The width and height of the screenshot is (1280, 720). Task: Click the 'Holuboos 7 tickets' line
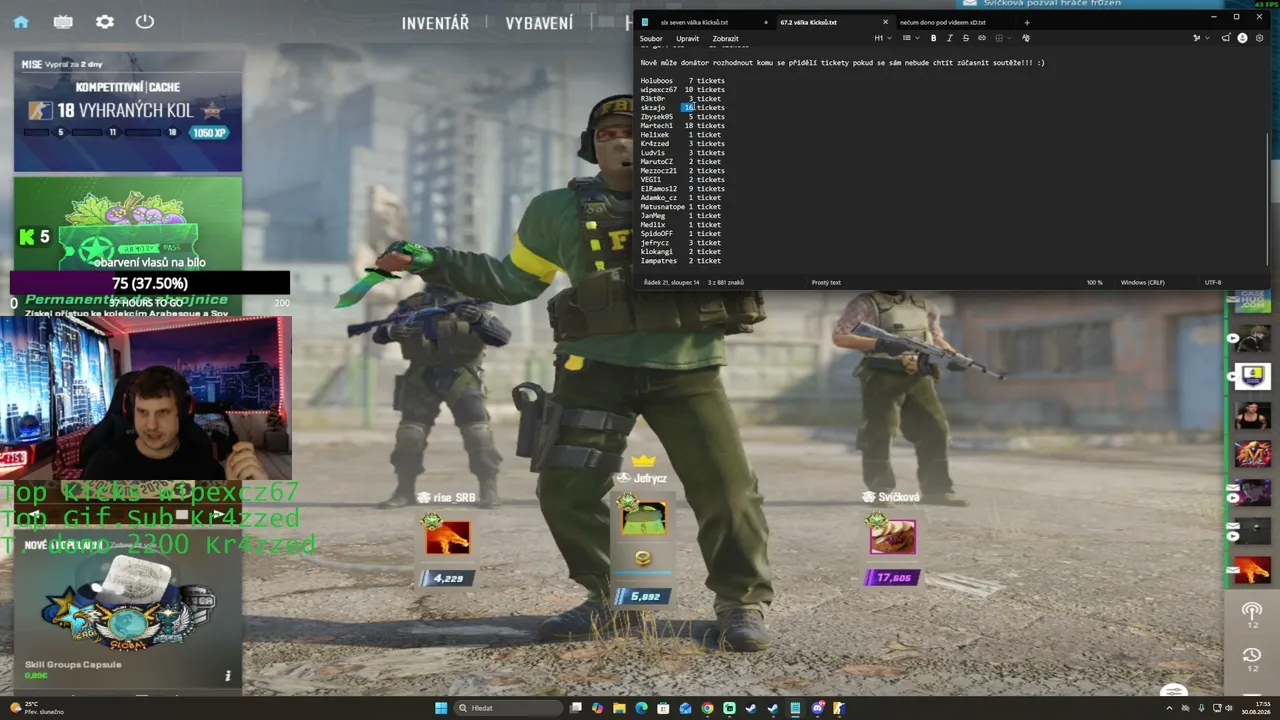pos(683,80)
